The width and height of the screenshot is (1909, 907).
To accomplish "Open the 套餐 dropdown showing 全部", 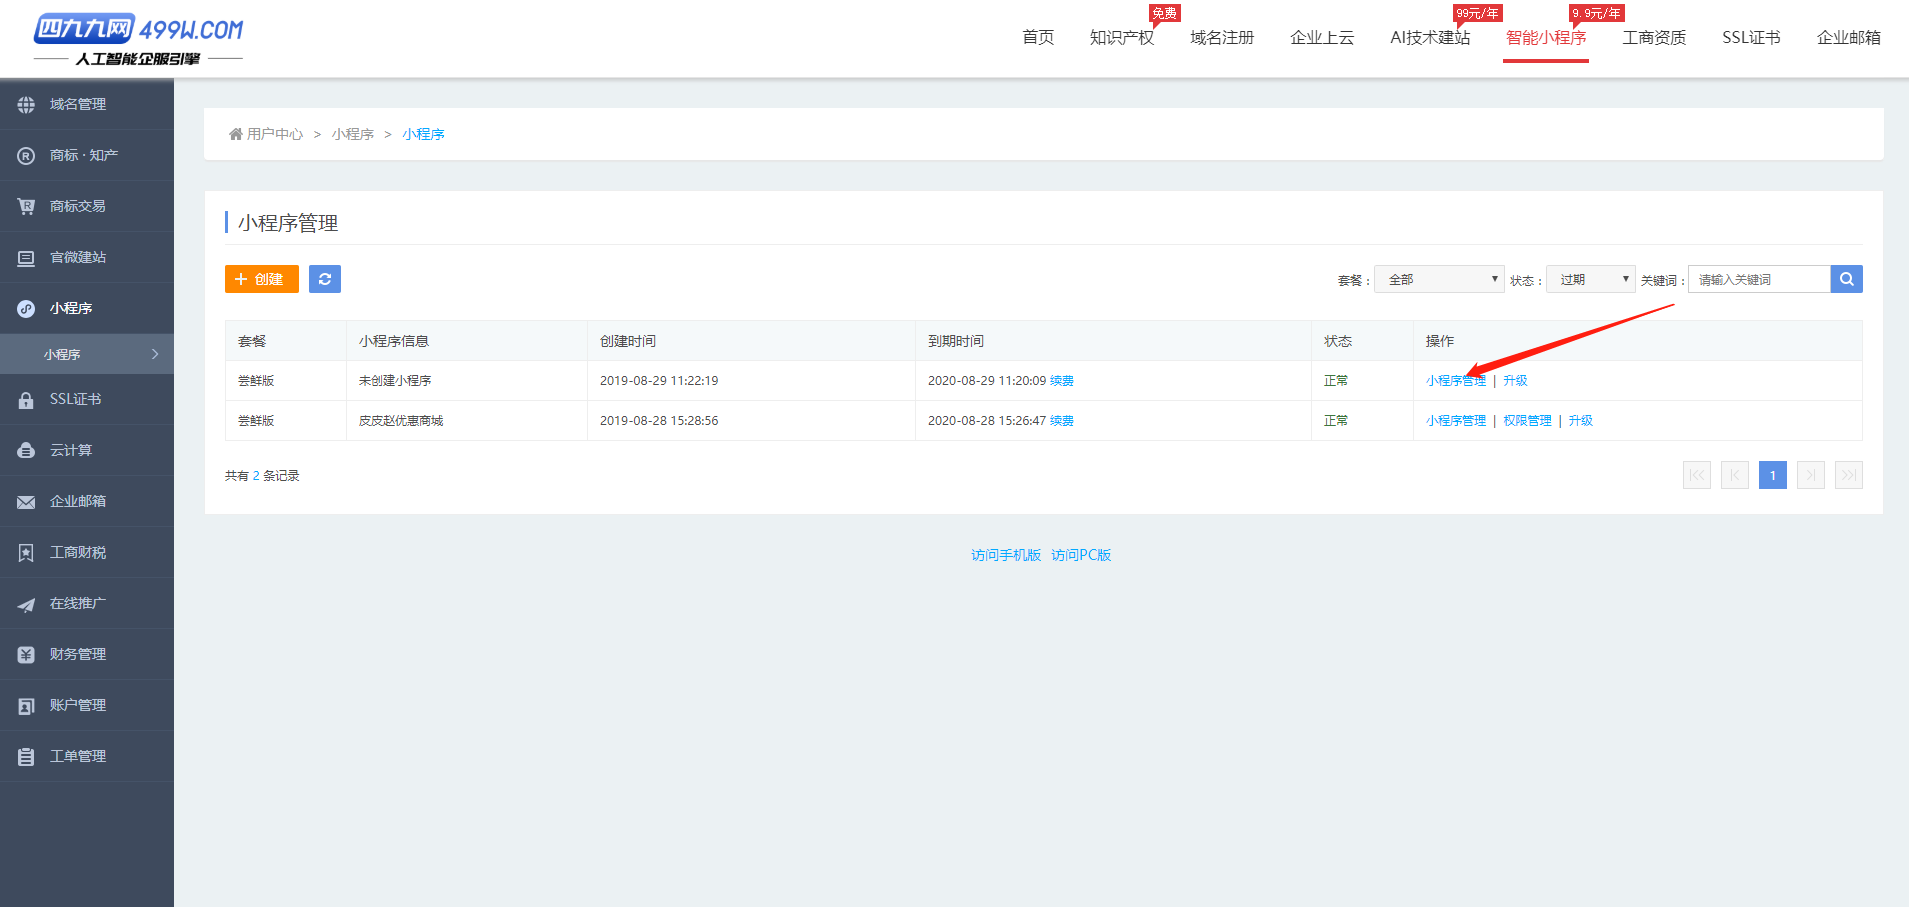I will tap(1438, 279).
